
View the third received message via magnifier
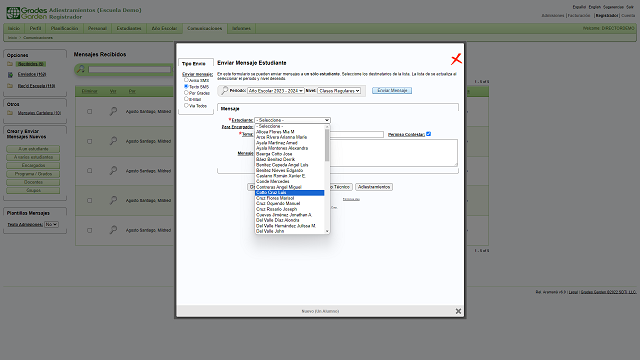[x=113, y=171]
